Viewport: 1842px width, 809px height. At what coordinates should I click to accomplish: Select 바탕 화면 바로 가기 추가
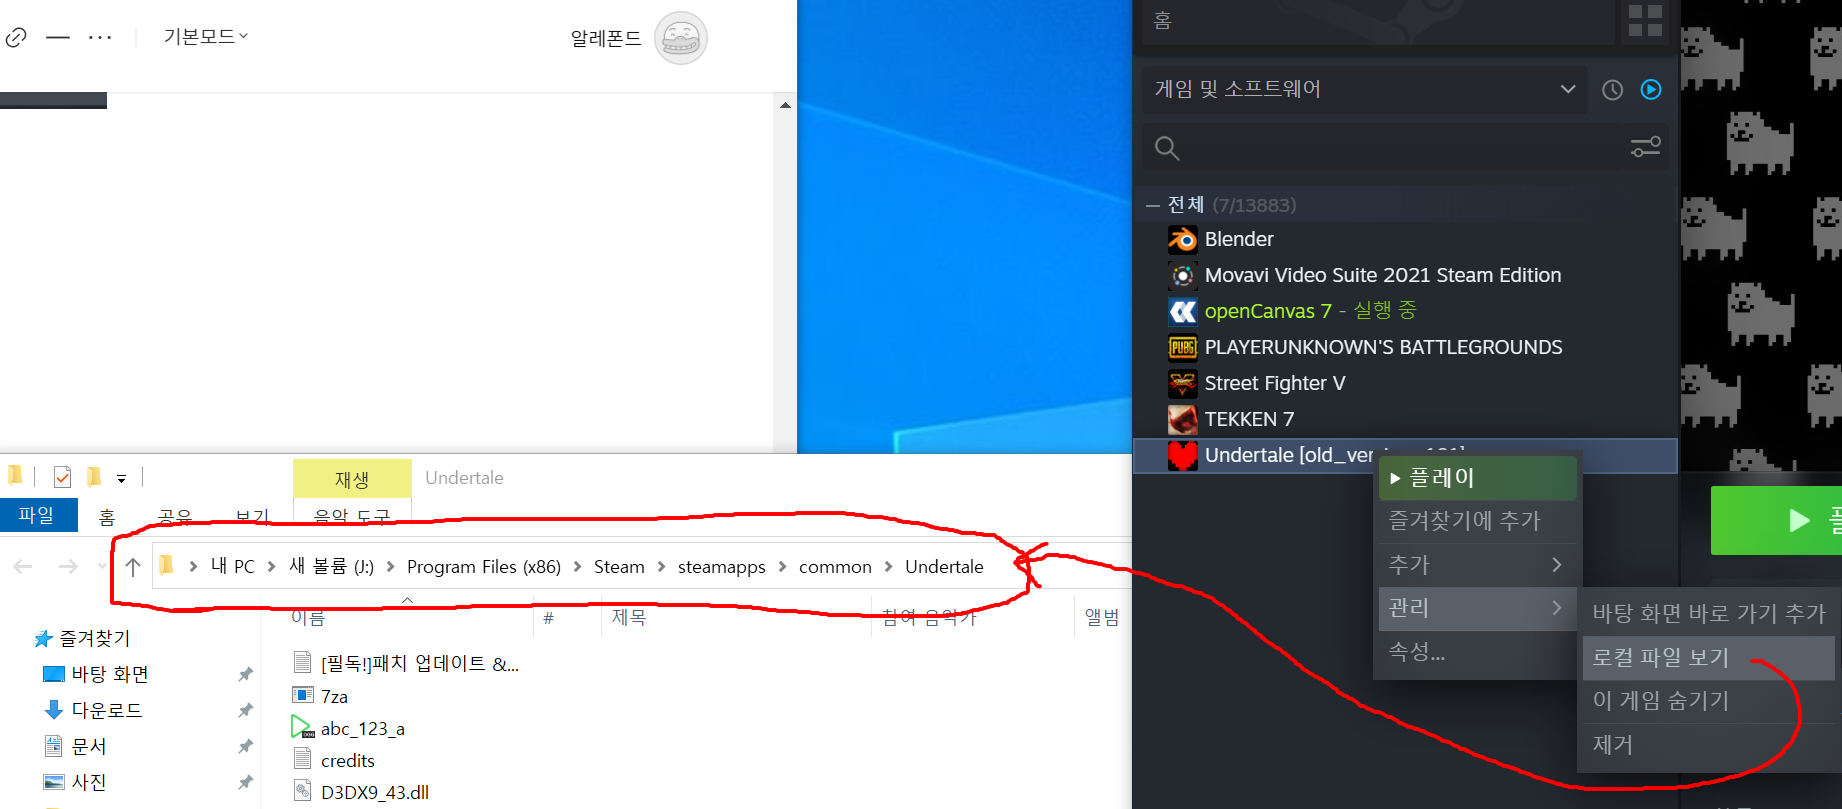1708,614
